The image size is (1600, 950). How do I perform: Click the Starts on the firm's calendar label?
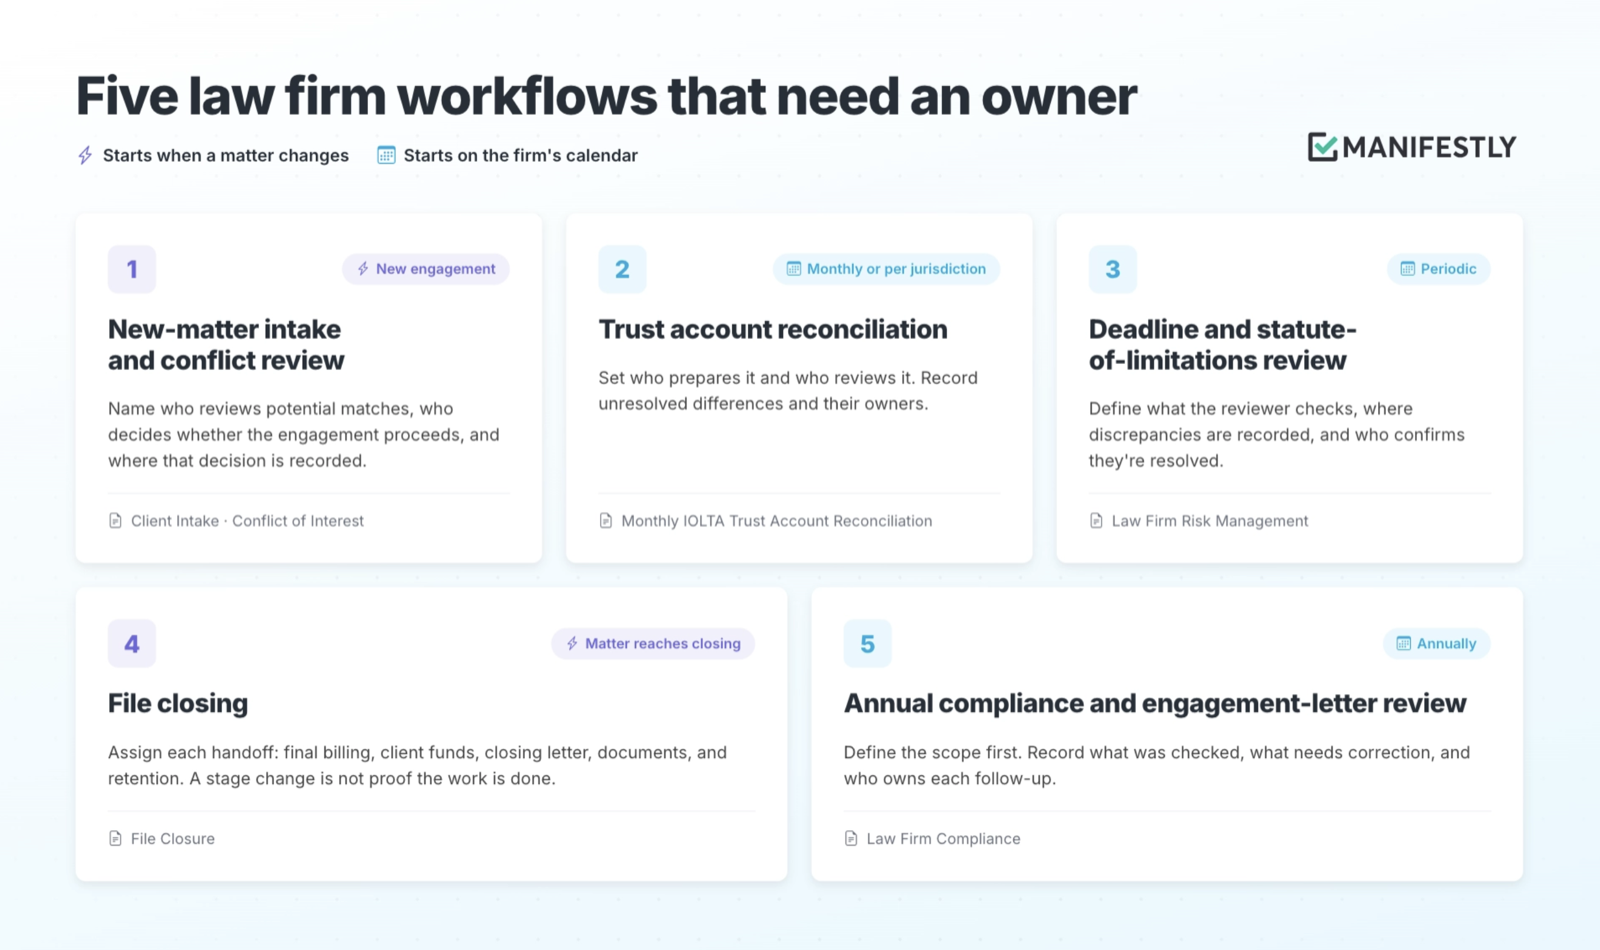point(521,155)
